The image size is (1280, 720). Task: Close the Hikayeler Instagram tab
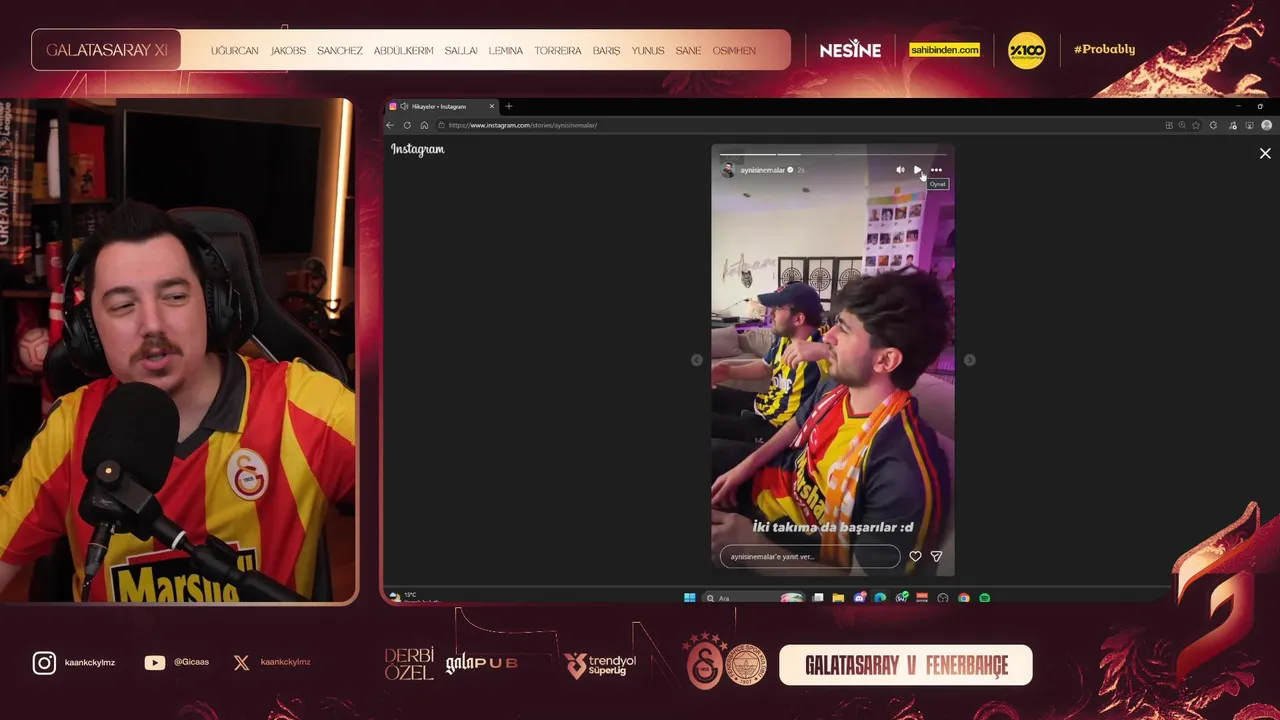pyautogui.click(x=491, y=106)
